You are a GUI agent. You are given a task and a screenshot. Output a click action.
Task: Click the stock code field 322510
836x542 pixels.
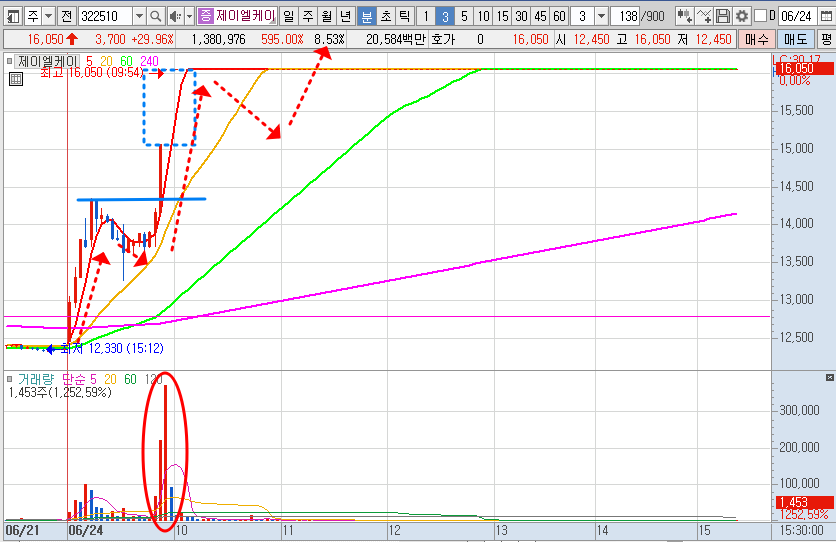pyautogui.click(x=106, y=16)
